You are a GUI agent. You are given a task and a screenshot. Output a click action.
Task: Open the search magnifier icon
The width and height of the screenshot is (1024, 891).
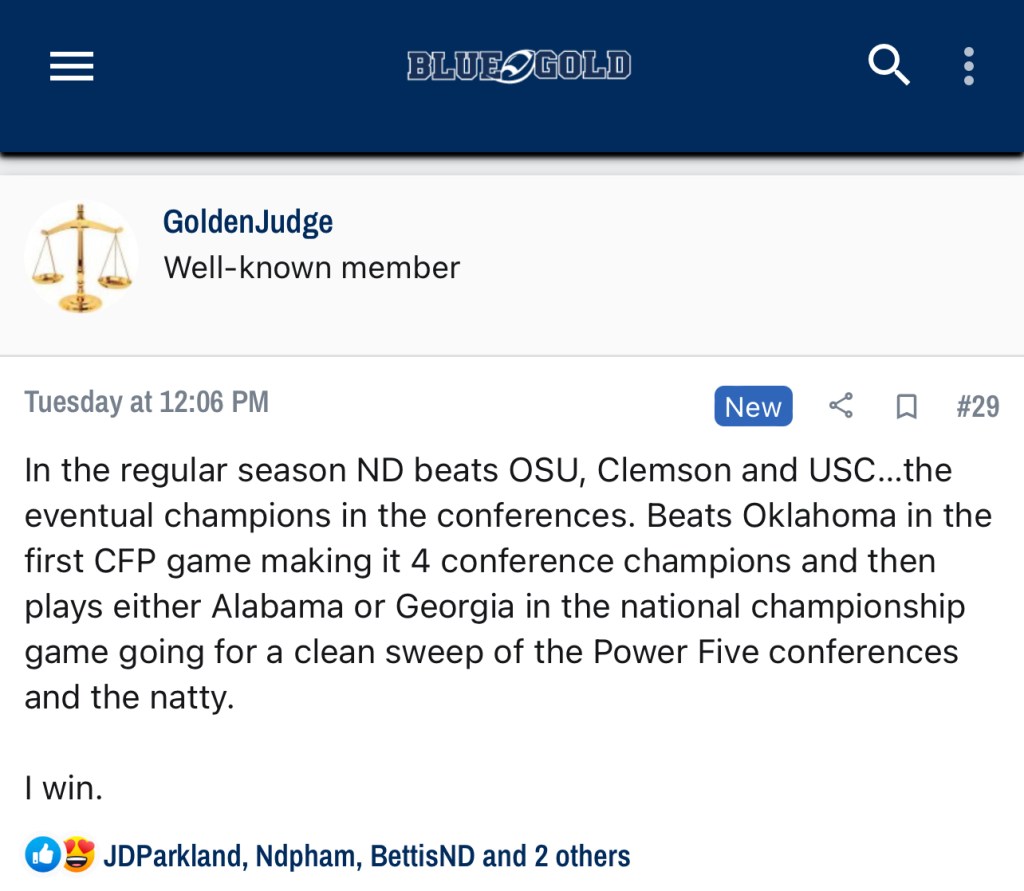[888, 66]
